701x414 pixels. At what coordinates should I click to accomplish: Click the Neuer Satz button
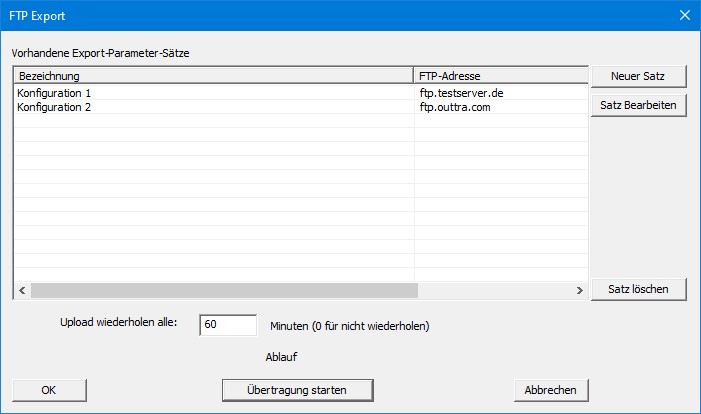[x=638, y=76]
